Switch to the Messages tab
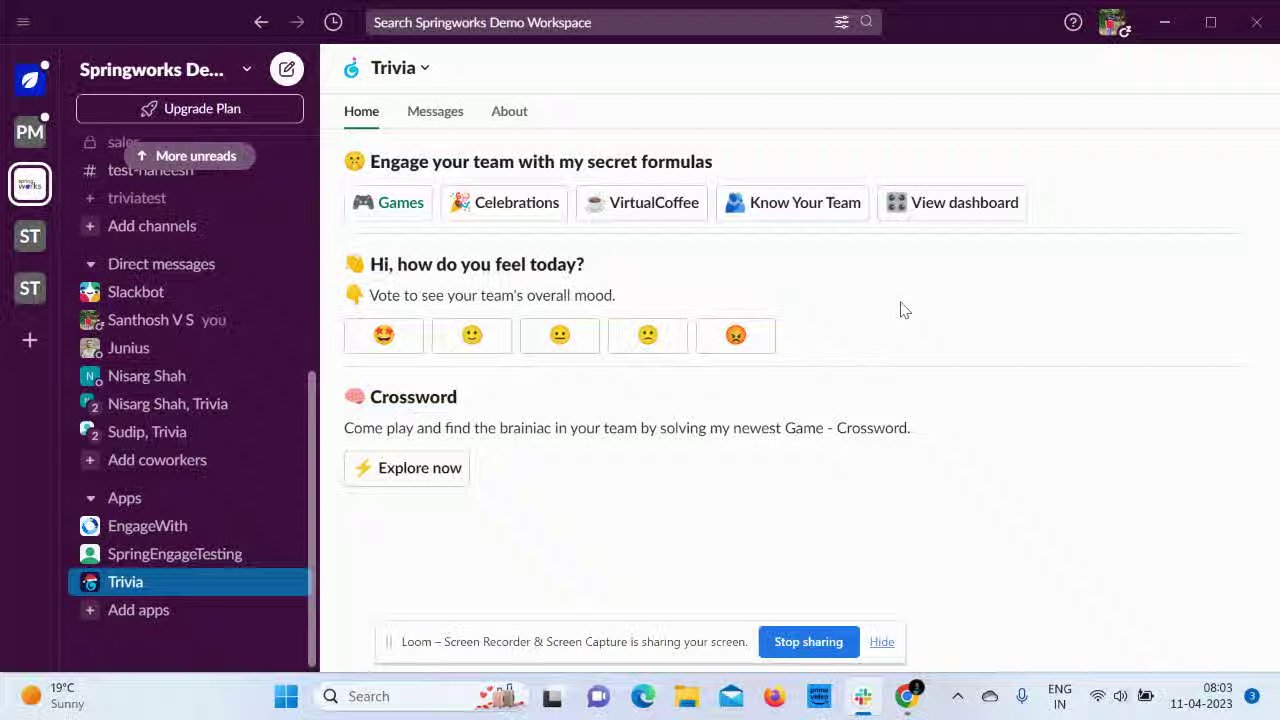This screenshot has width=1280, height=720. (x=435, y=111)
